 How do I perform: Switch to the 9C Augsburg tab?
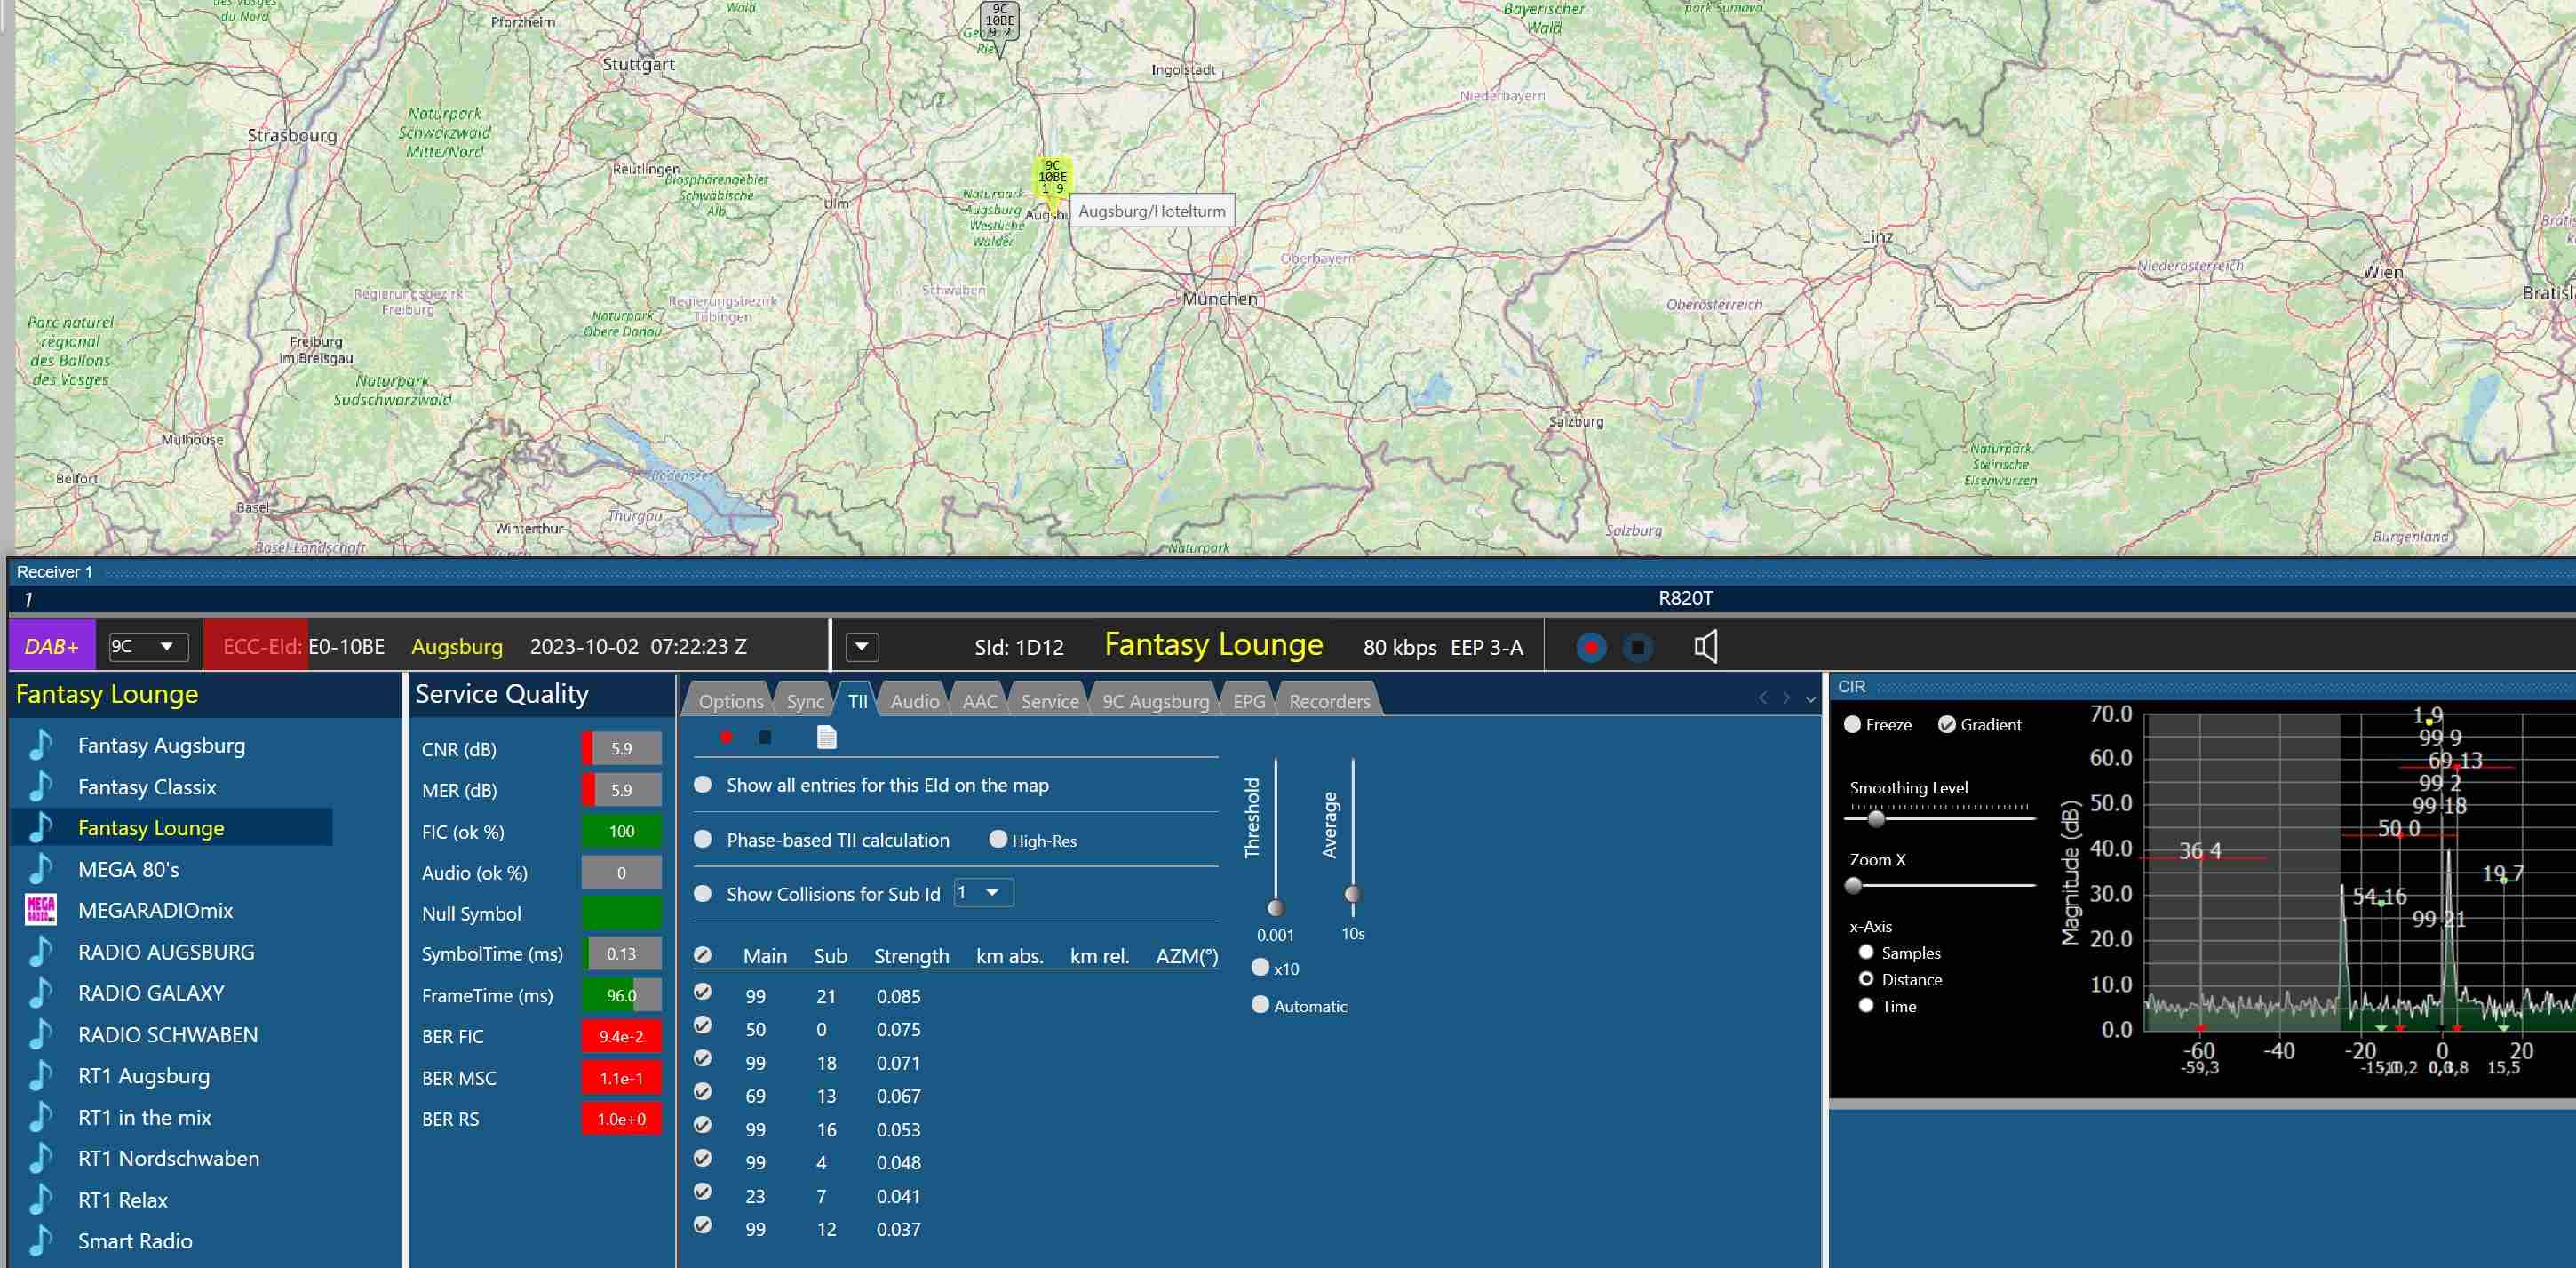click(1156, 701)
